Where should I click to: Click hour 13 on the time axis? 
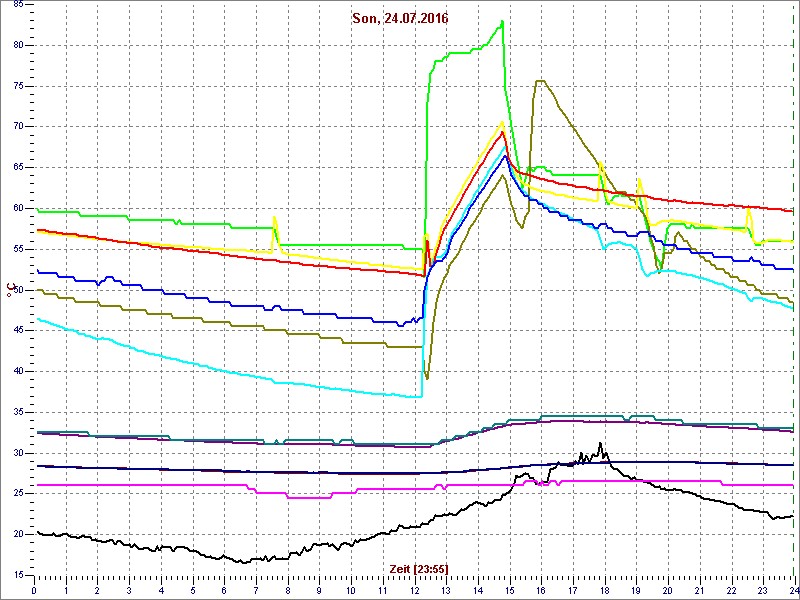(446, 591)
